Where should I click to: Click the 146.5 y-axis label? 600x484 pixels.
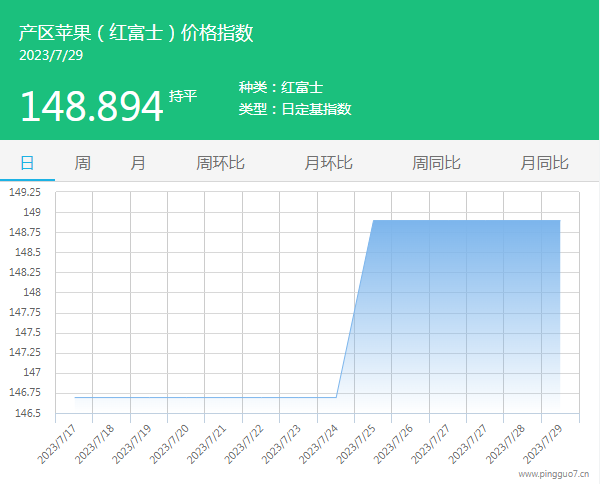26,412
